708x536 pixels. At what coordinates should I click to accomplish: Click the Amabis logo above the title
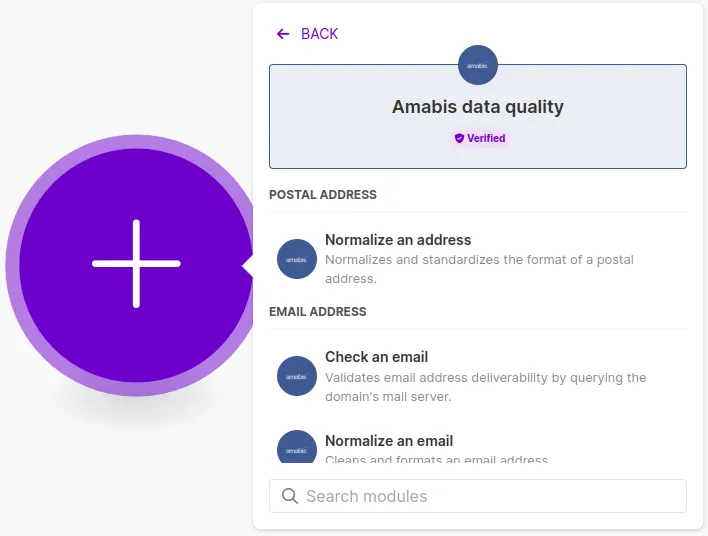477,66
